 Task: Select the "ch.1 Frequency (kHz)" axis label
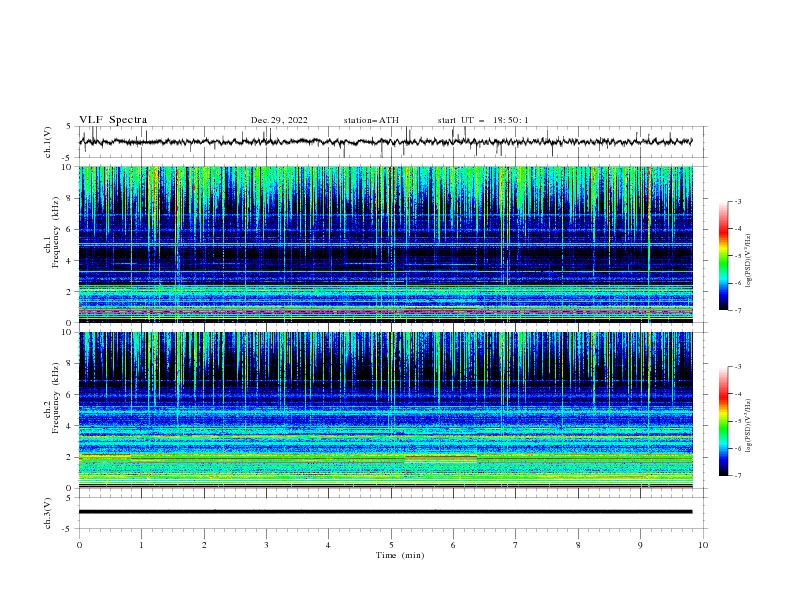tap(52, 230)
